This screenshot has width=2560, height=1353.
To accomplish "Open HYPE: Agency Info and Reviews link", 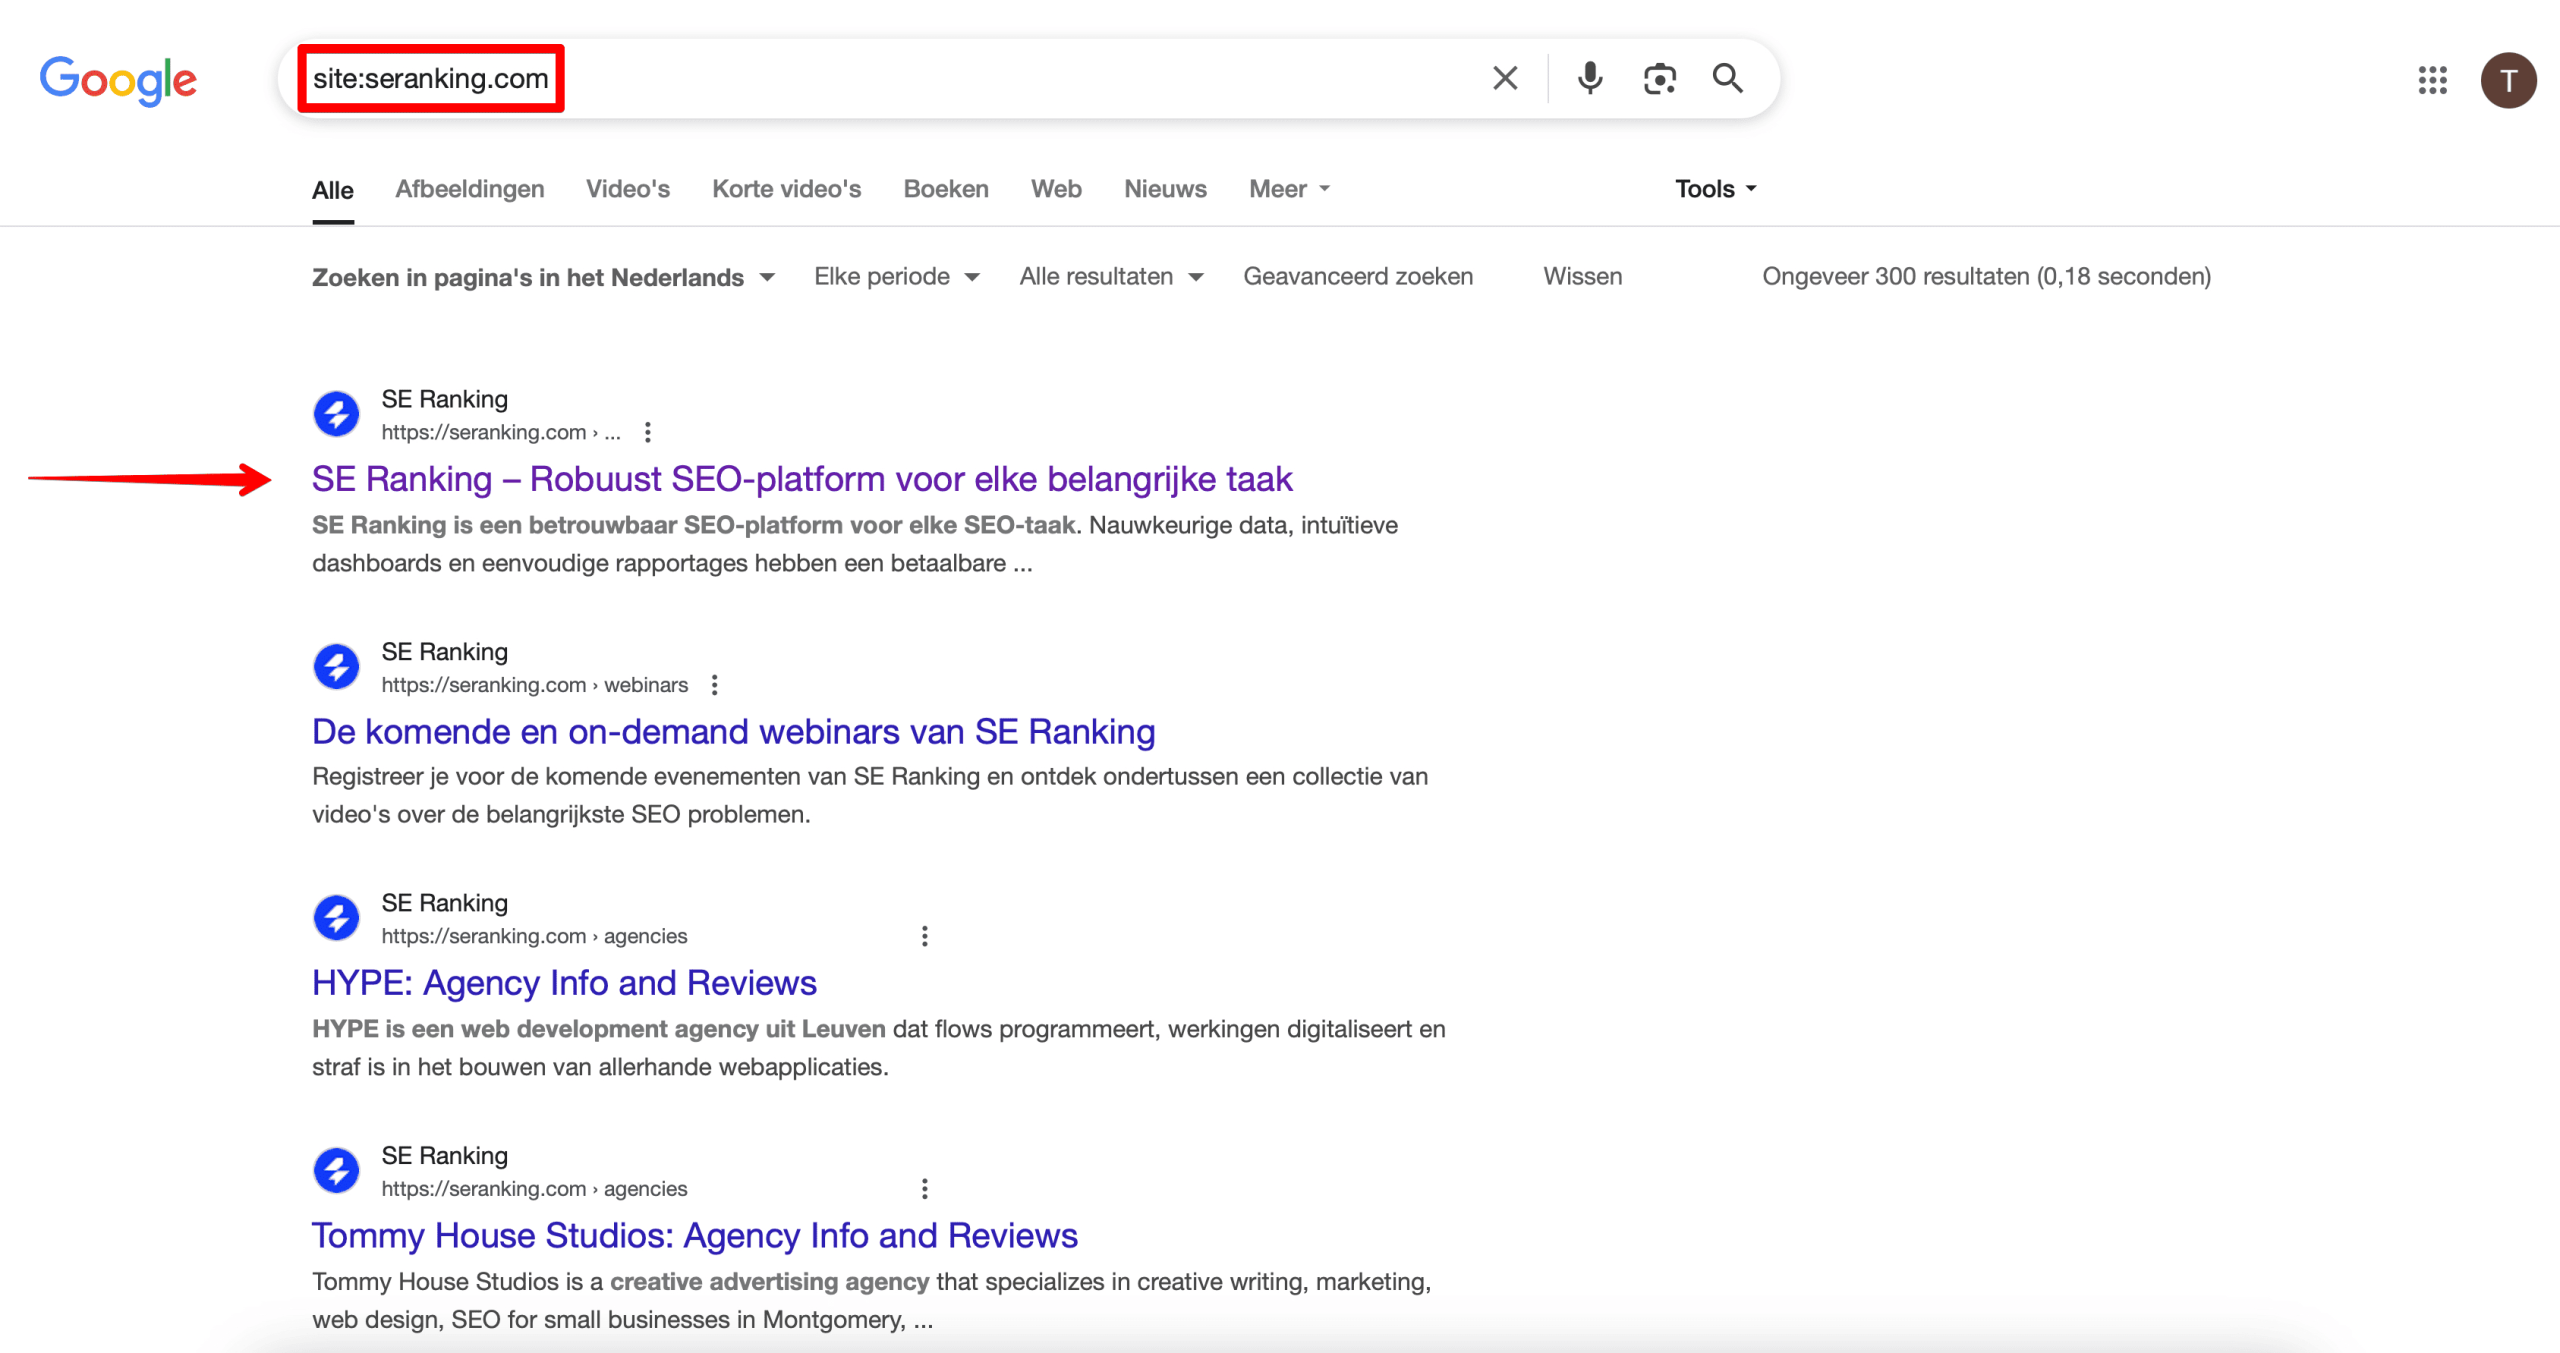I will [x=564, y=983].
